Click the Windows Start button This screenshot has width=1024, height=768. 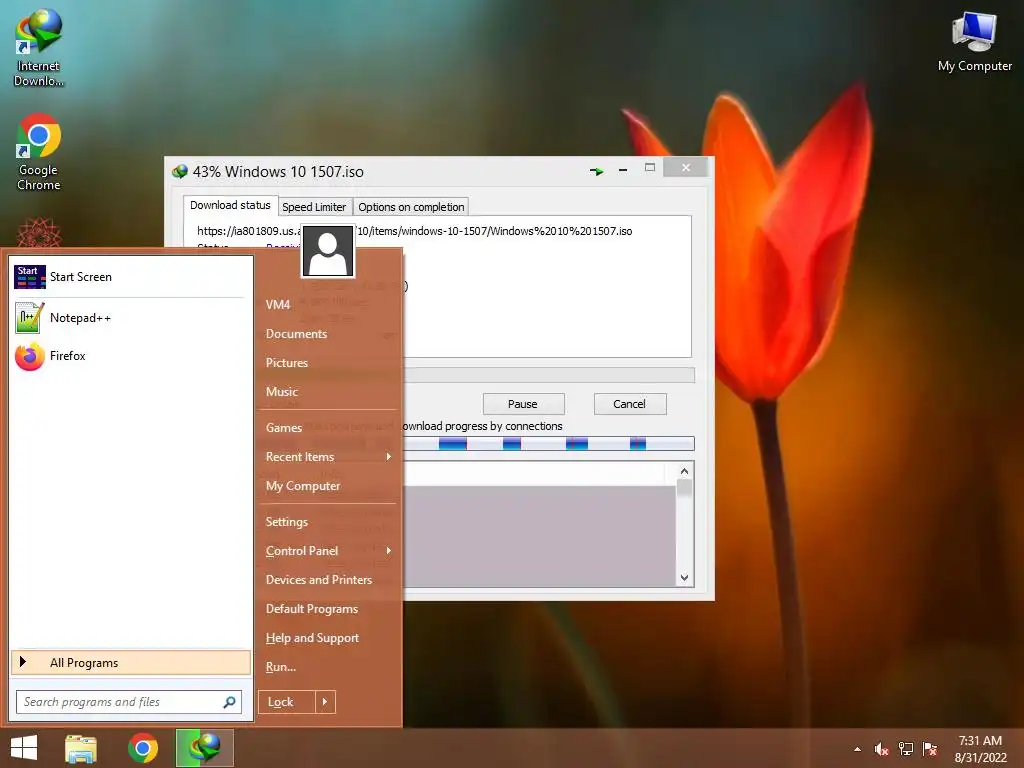[24, 748]
